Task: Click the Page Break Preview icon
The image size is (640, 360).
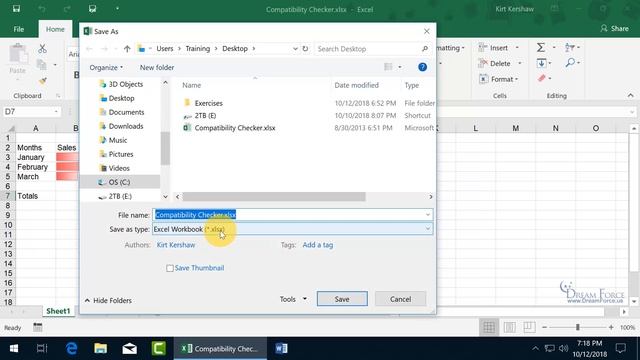Action: click(x=529, y=327)
